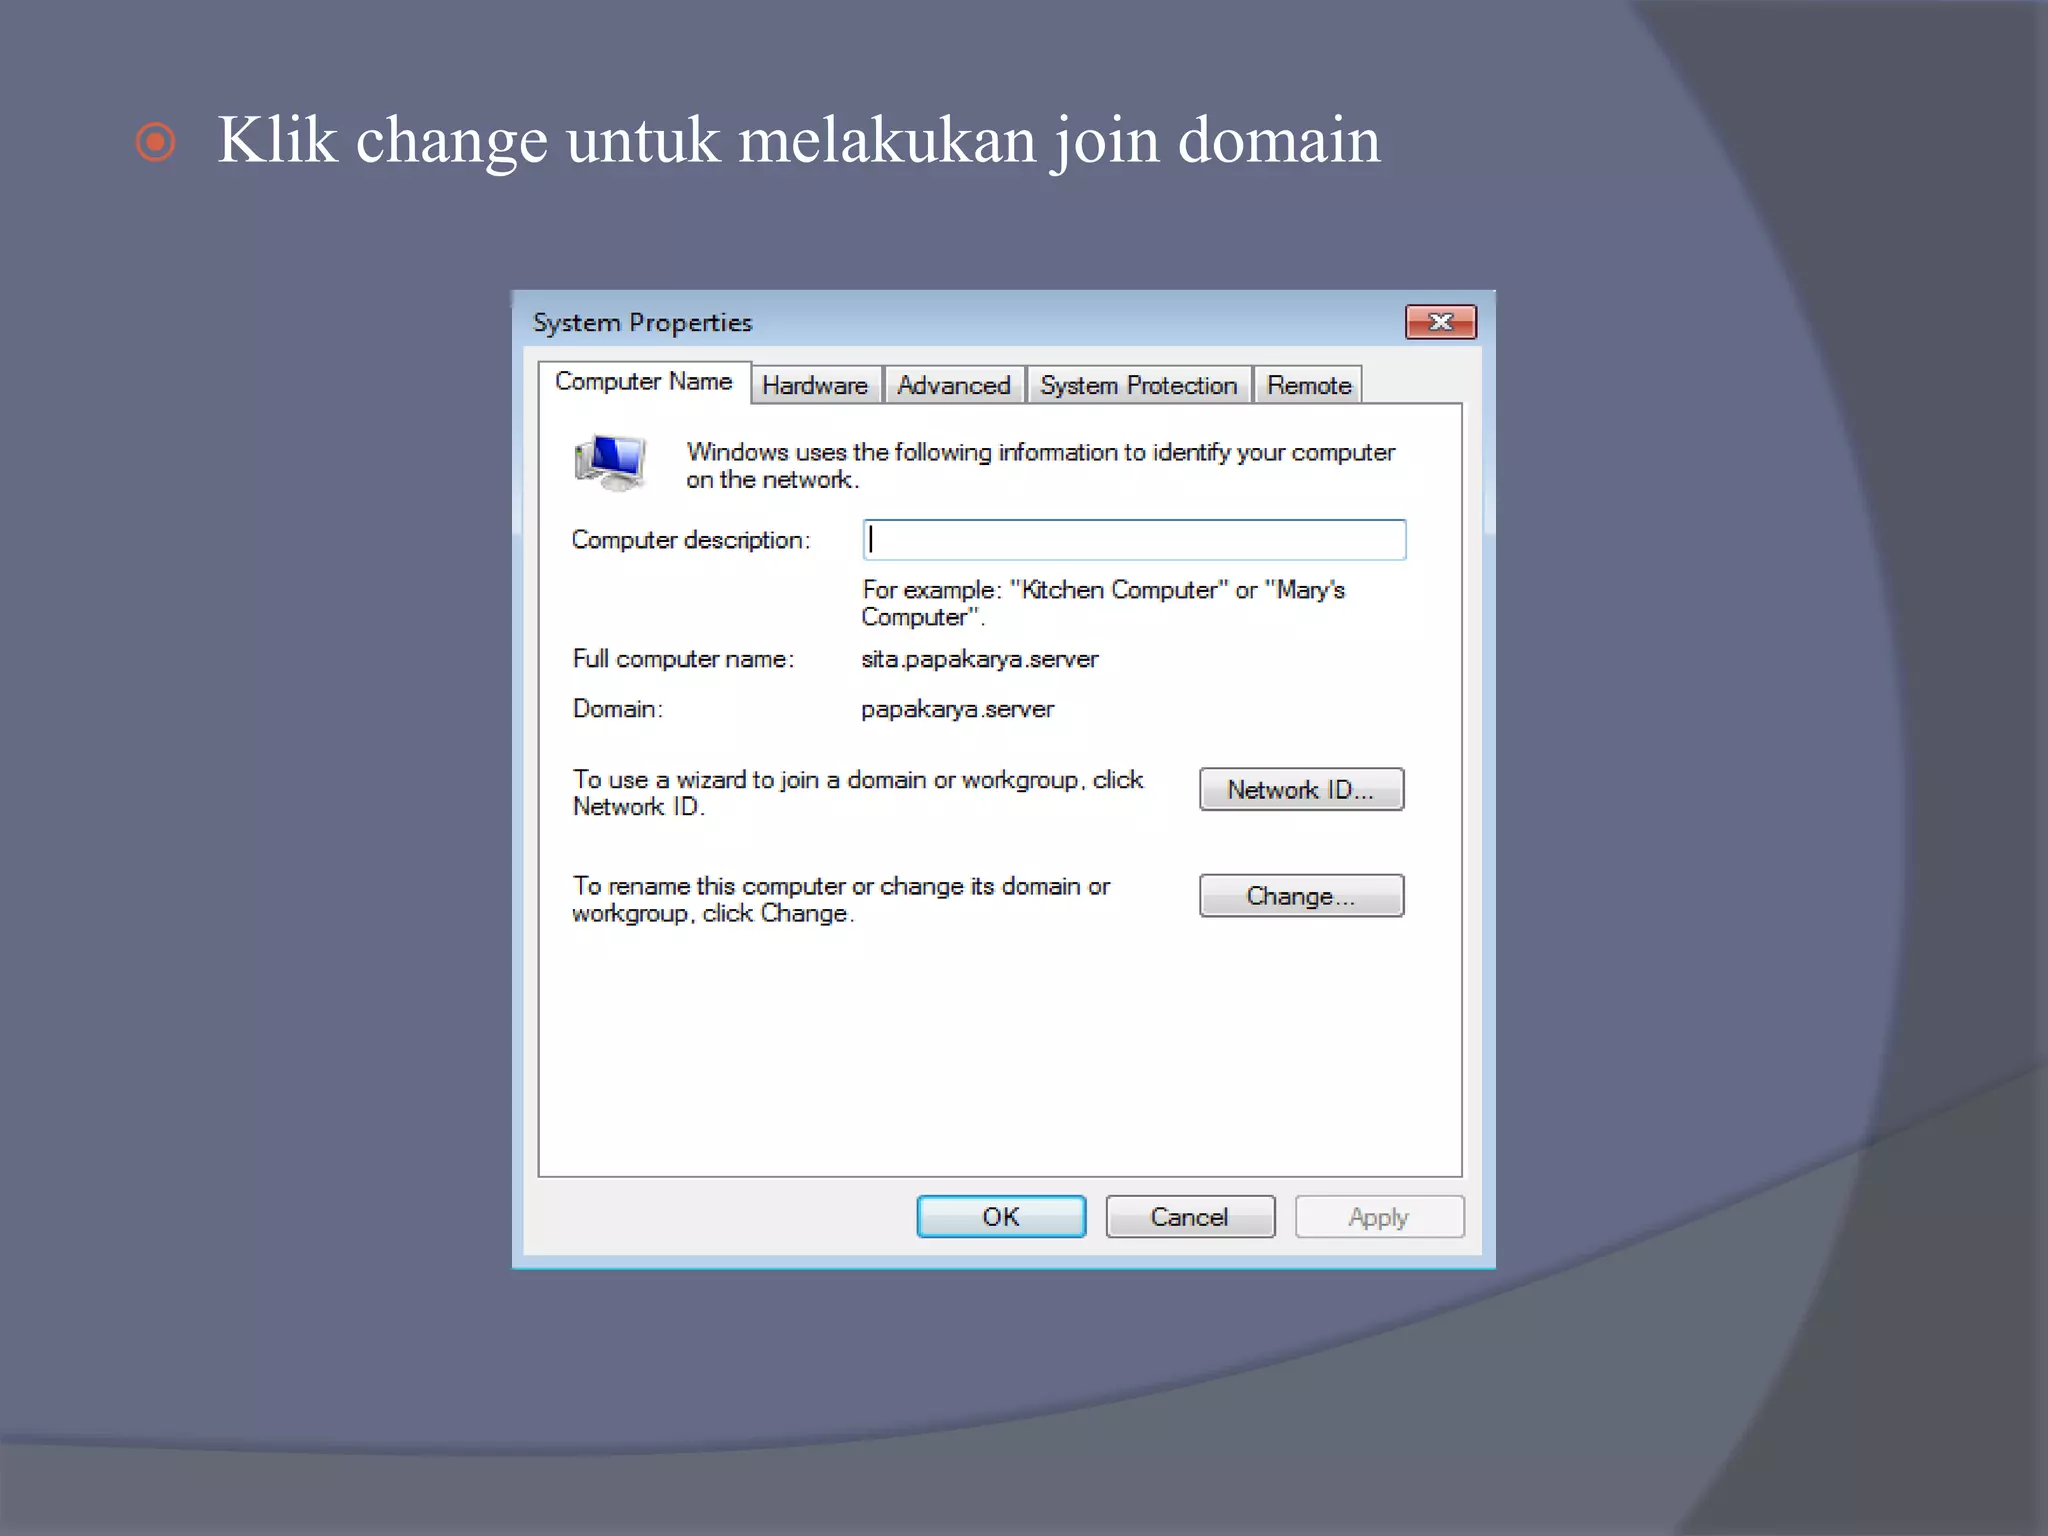Select the System Protection tab
Screen dimensions: 2048x1536
coord(1138,385)
